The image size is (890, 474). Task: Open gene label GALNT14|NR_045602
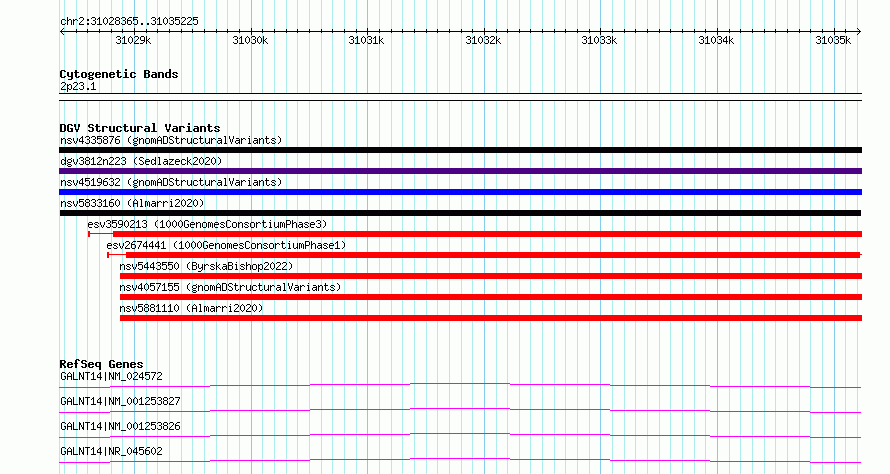point(111,451)
